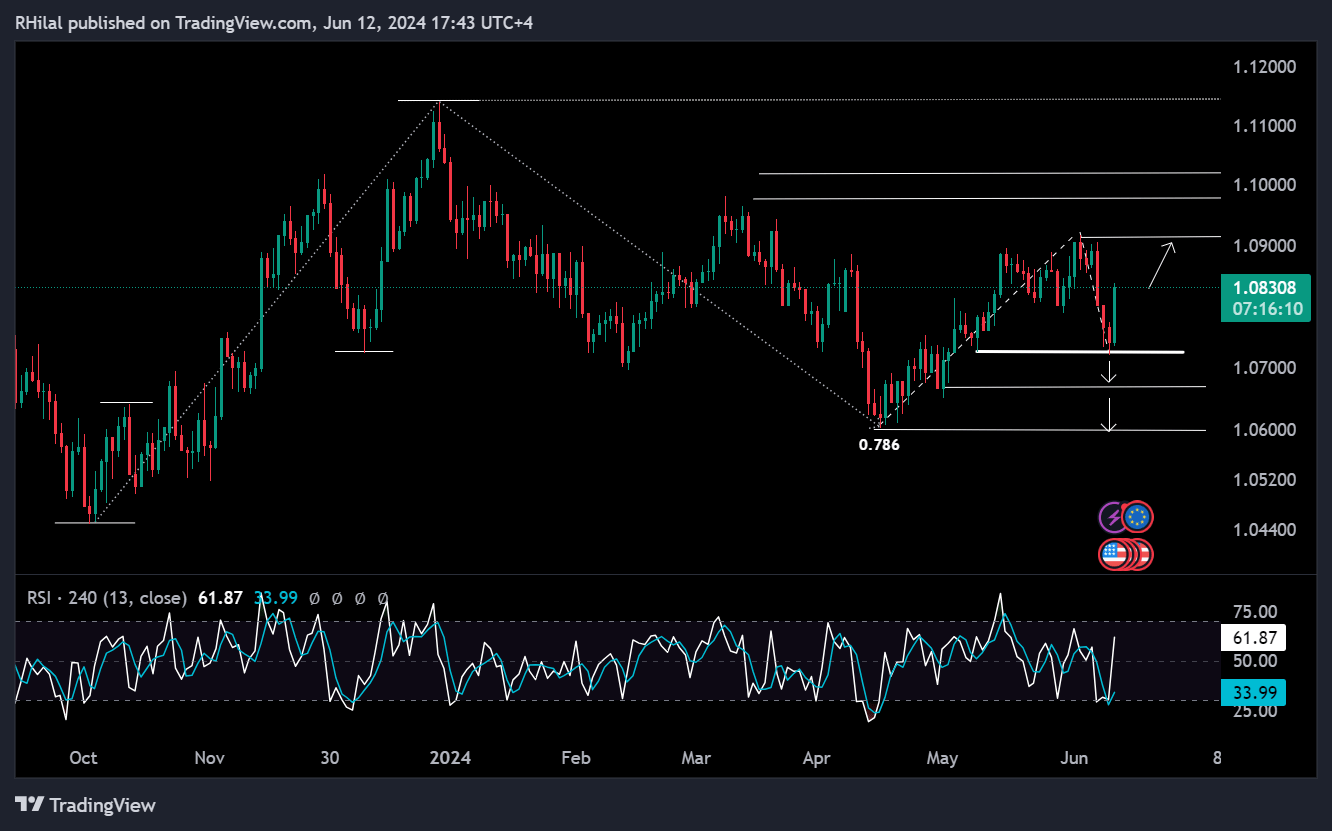Click the 8 date label on time axis

[x=1216, y=758]
